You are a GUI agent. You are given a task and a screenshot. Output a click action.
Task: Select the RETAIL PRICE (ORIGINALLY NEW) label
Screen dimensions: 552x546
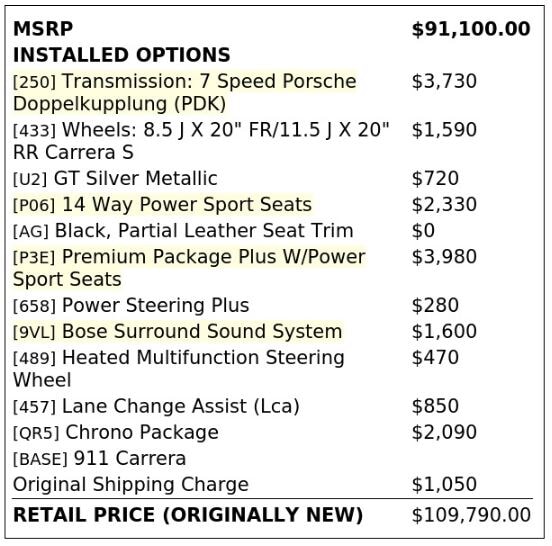pos(188,515)
